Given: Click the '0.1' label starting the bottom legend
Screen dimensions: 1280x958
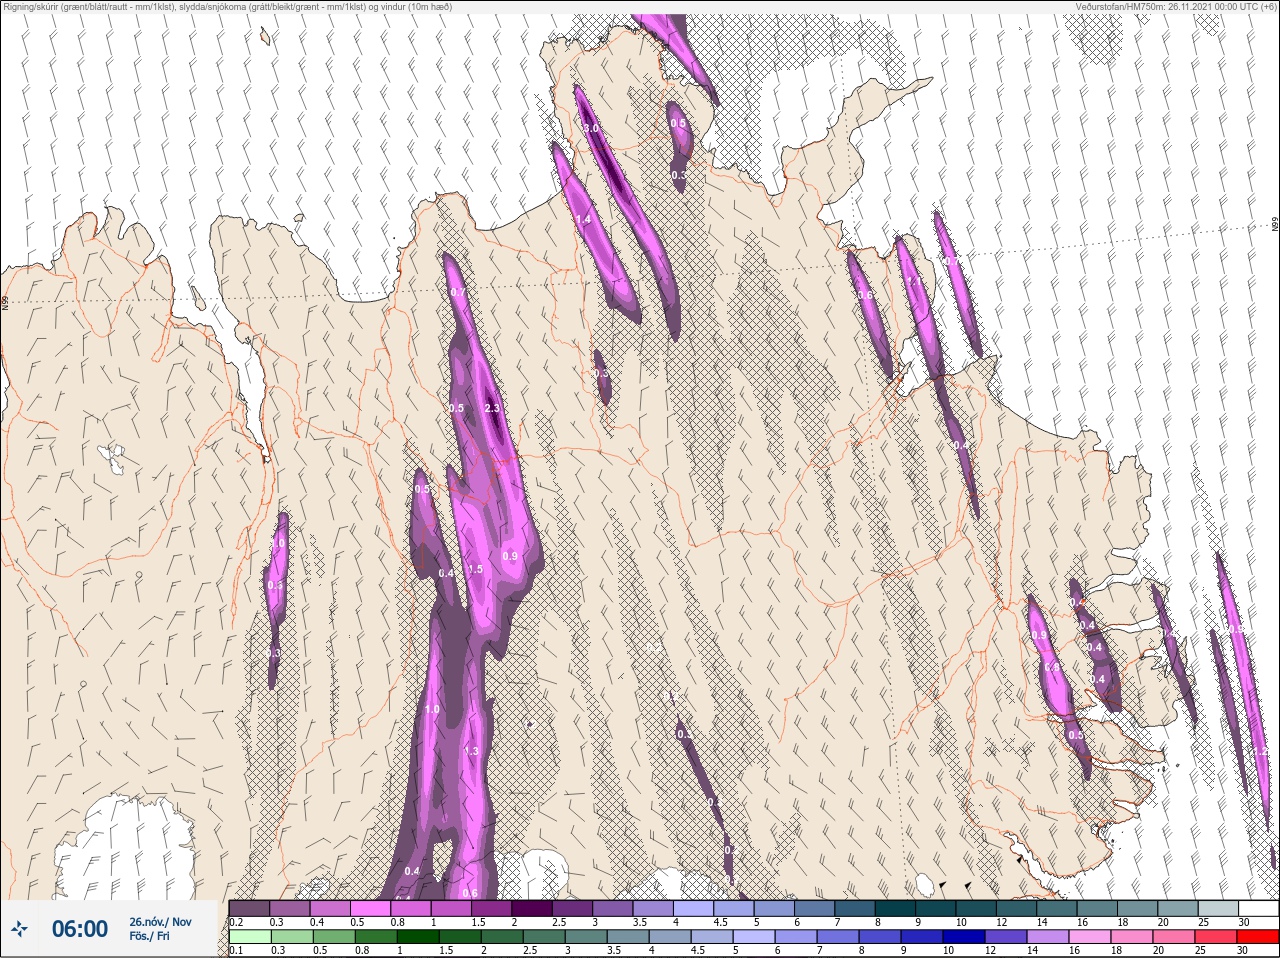Looking at the screenshot, I should 236,950.
